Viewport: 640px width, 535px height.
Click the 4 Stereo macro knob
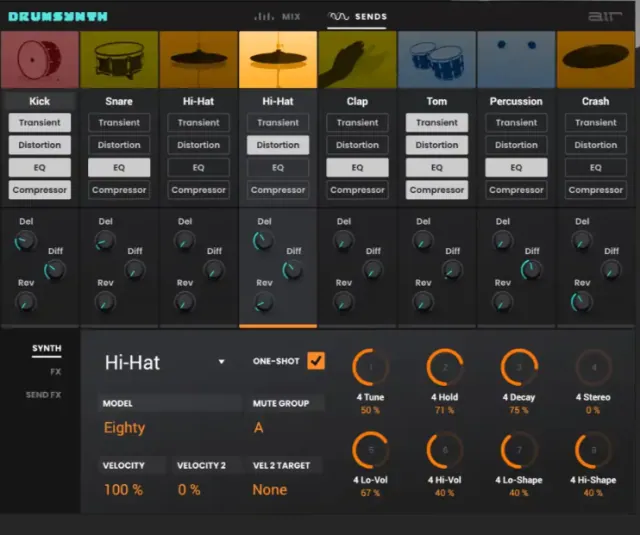[x=593, y=367]
